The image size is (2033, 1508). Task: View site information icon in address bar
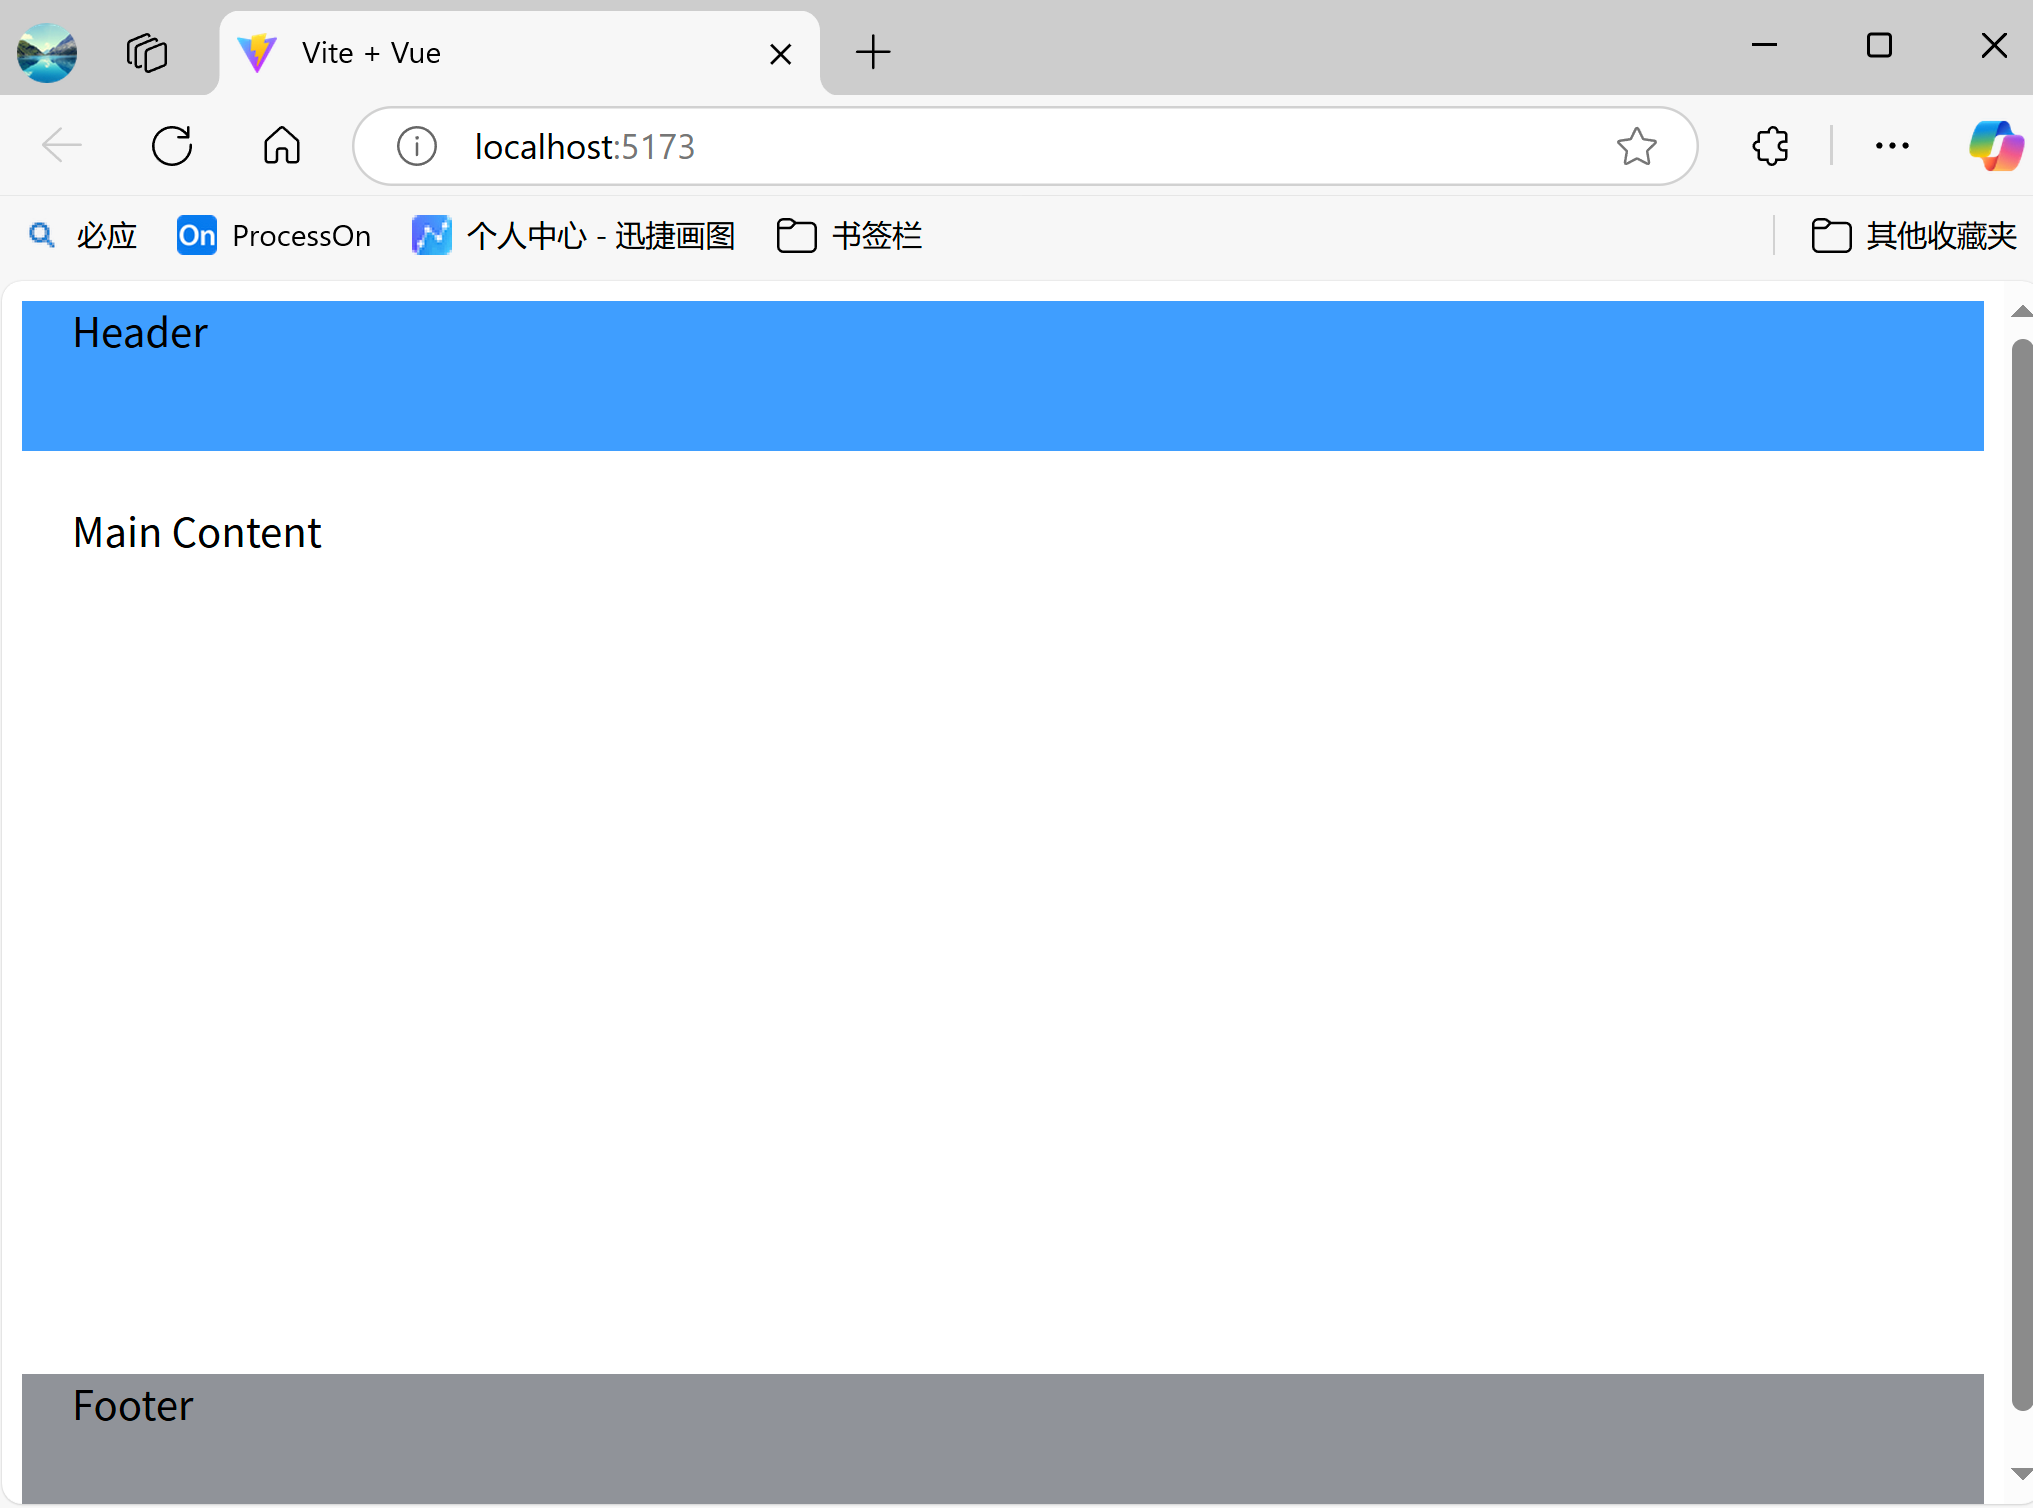(x=417, y=146)
